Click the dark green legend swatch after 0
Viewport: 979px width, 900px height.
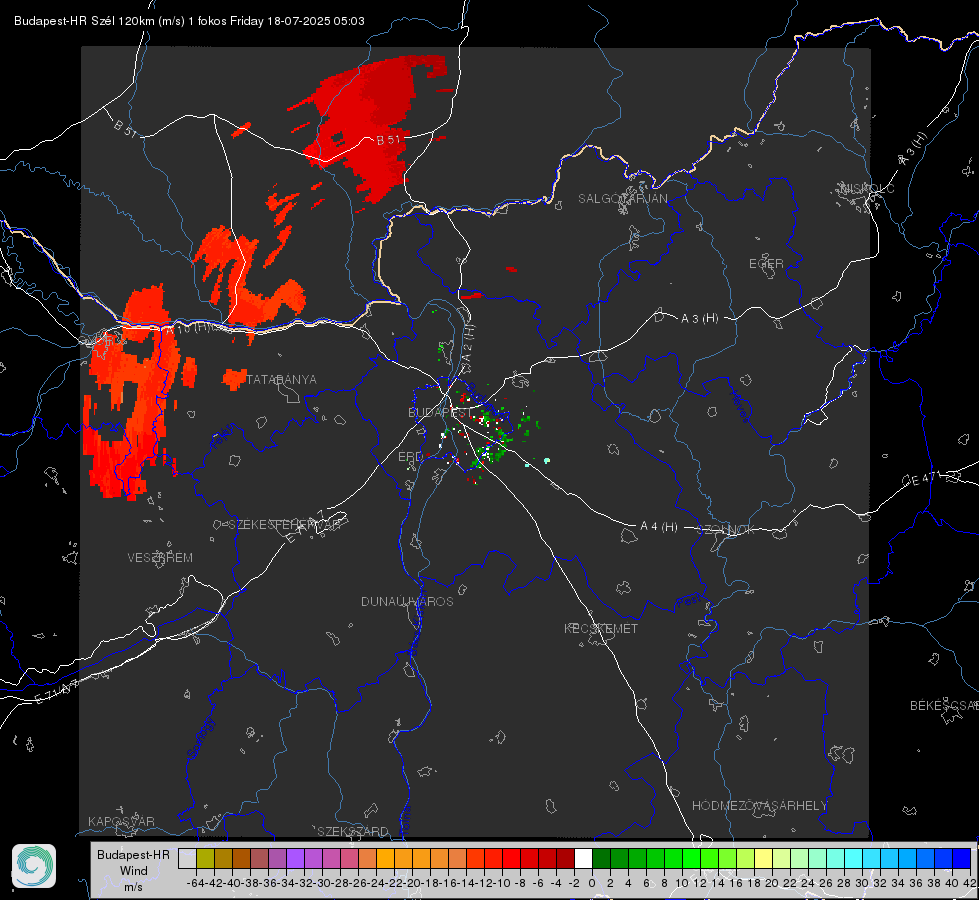point(601,858)
